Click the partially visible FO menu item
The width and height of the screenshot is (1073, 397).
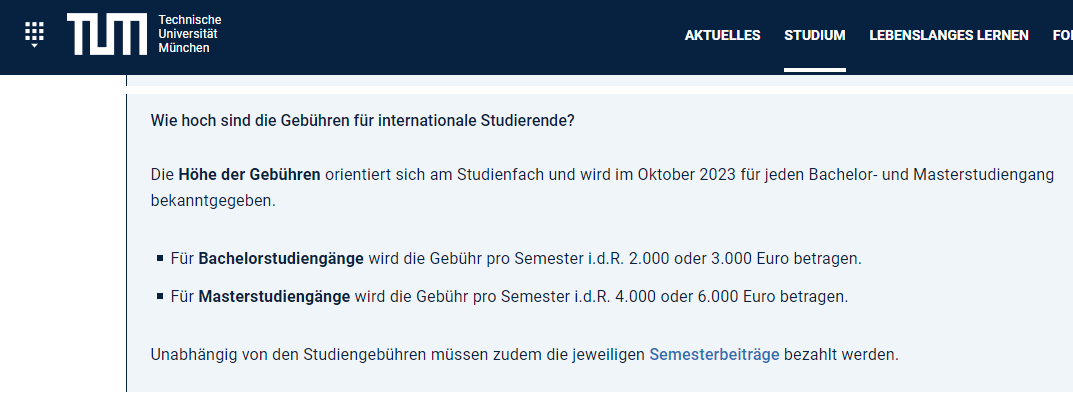1063,35
